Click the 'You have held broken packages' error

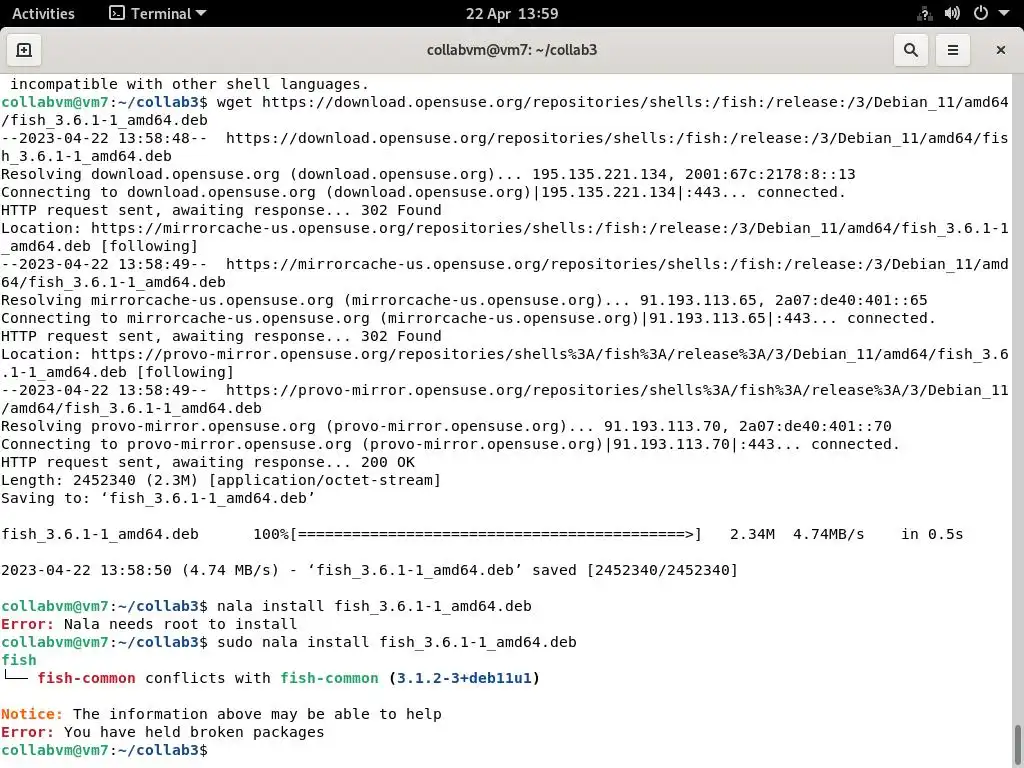[x=194, y=732]
